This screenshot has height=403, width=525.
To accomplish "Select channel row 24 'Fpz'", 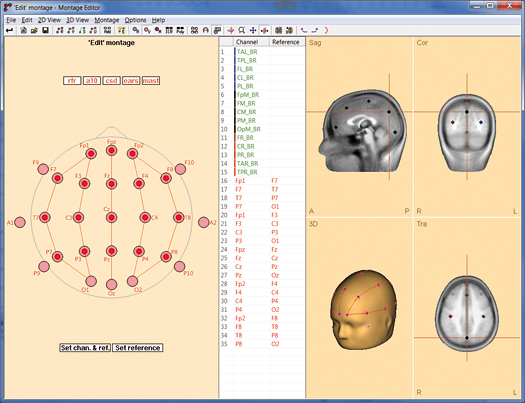I will coord(262,249).
